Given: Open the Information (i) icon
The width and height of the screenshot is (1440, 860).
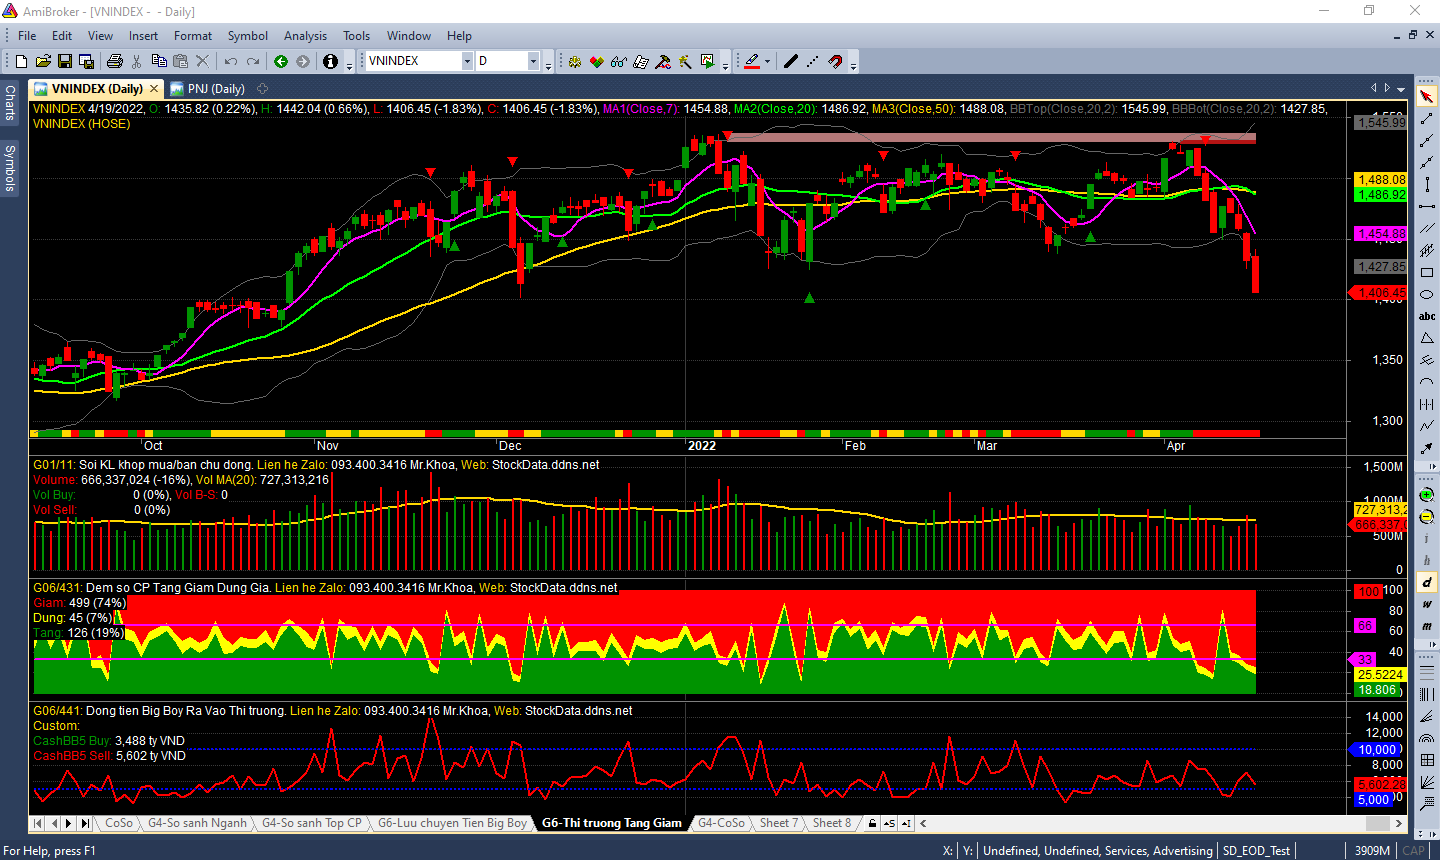Looking at the screenshot, I should (x=331, y=61).
